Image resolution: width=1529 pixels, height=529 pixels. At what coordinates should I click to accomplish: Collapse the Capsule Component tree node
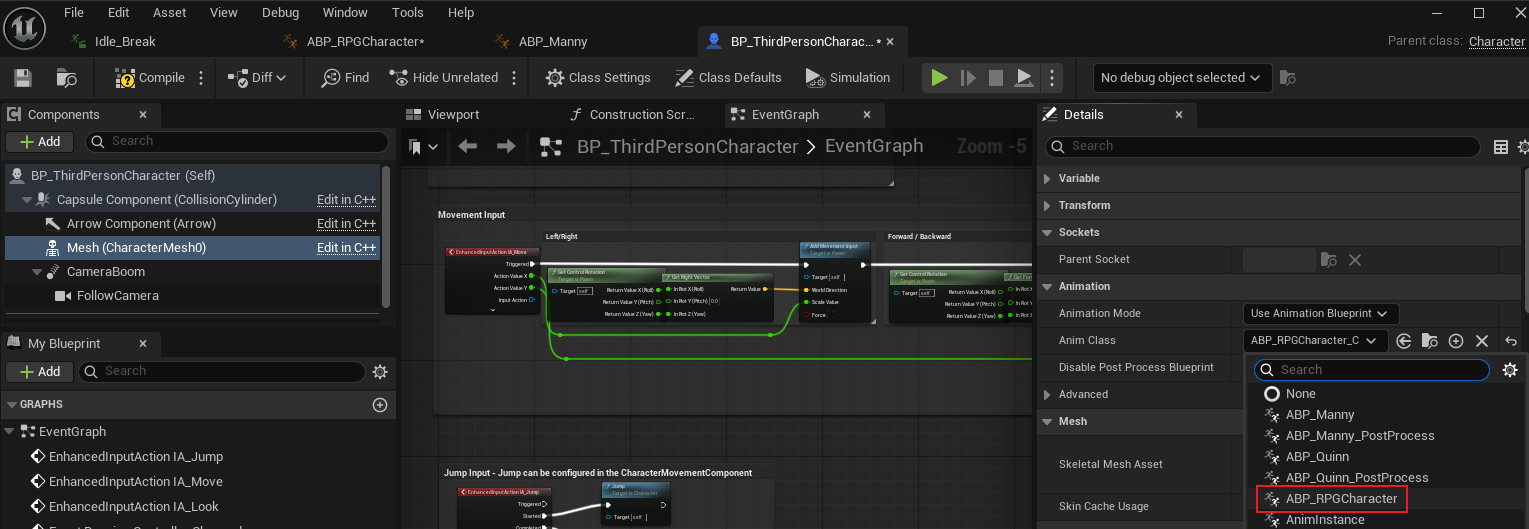(x=25, y=200)
